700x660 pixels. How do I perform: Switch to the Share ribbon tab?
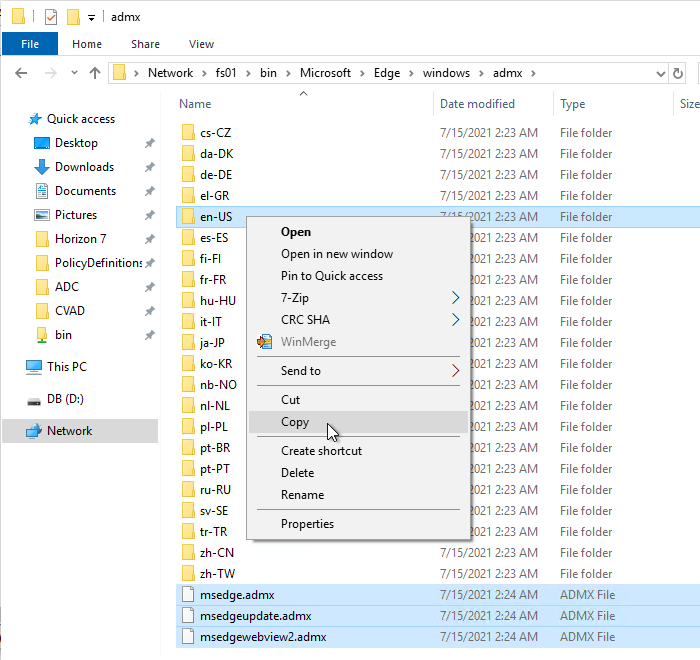coord(145,44)
